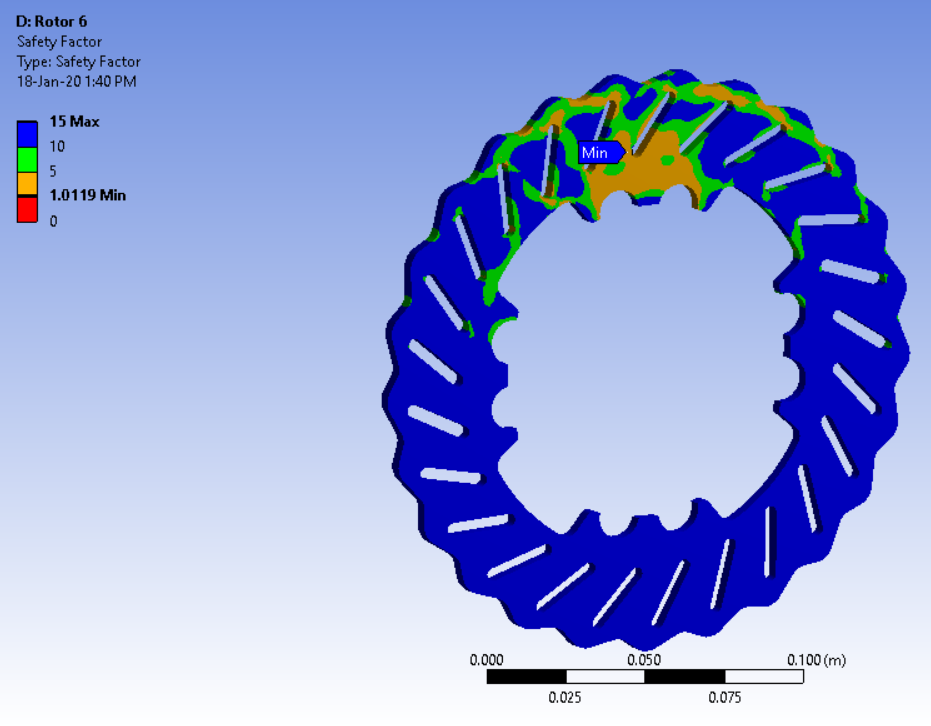
Task: Click the blue Min probe label
Action: [601, 153]
